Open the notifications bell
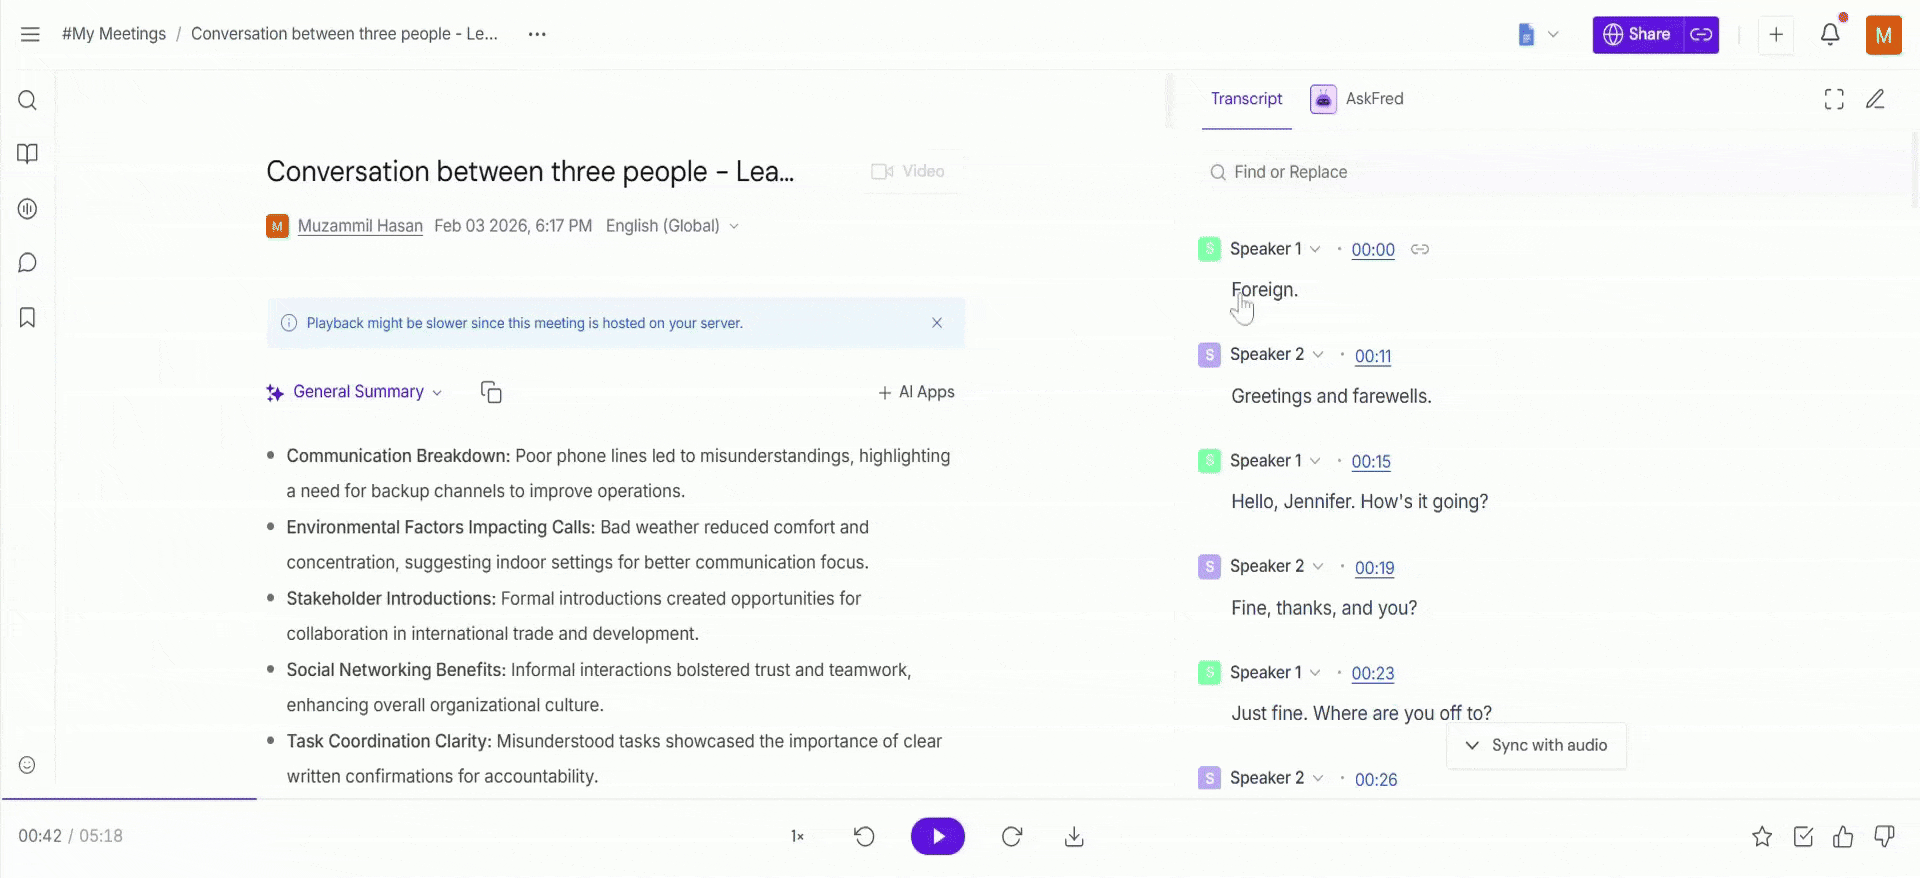Image resolution: width=1920 pixels, height=878 pixels. (x=1830, y=34)
